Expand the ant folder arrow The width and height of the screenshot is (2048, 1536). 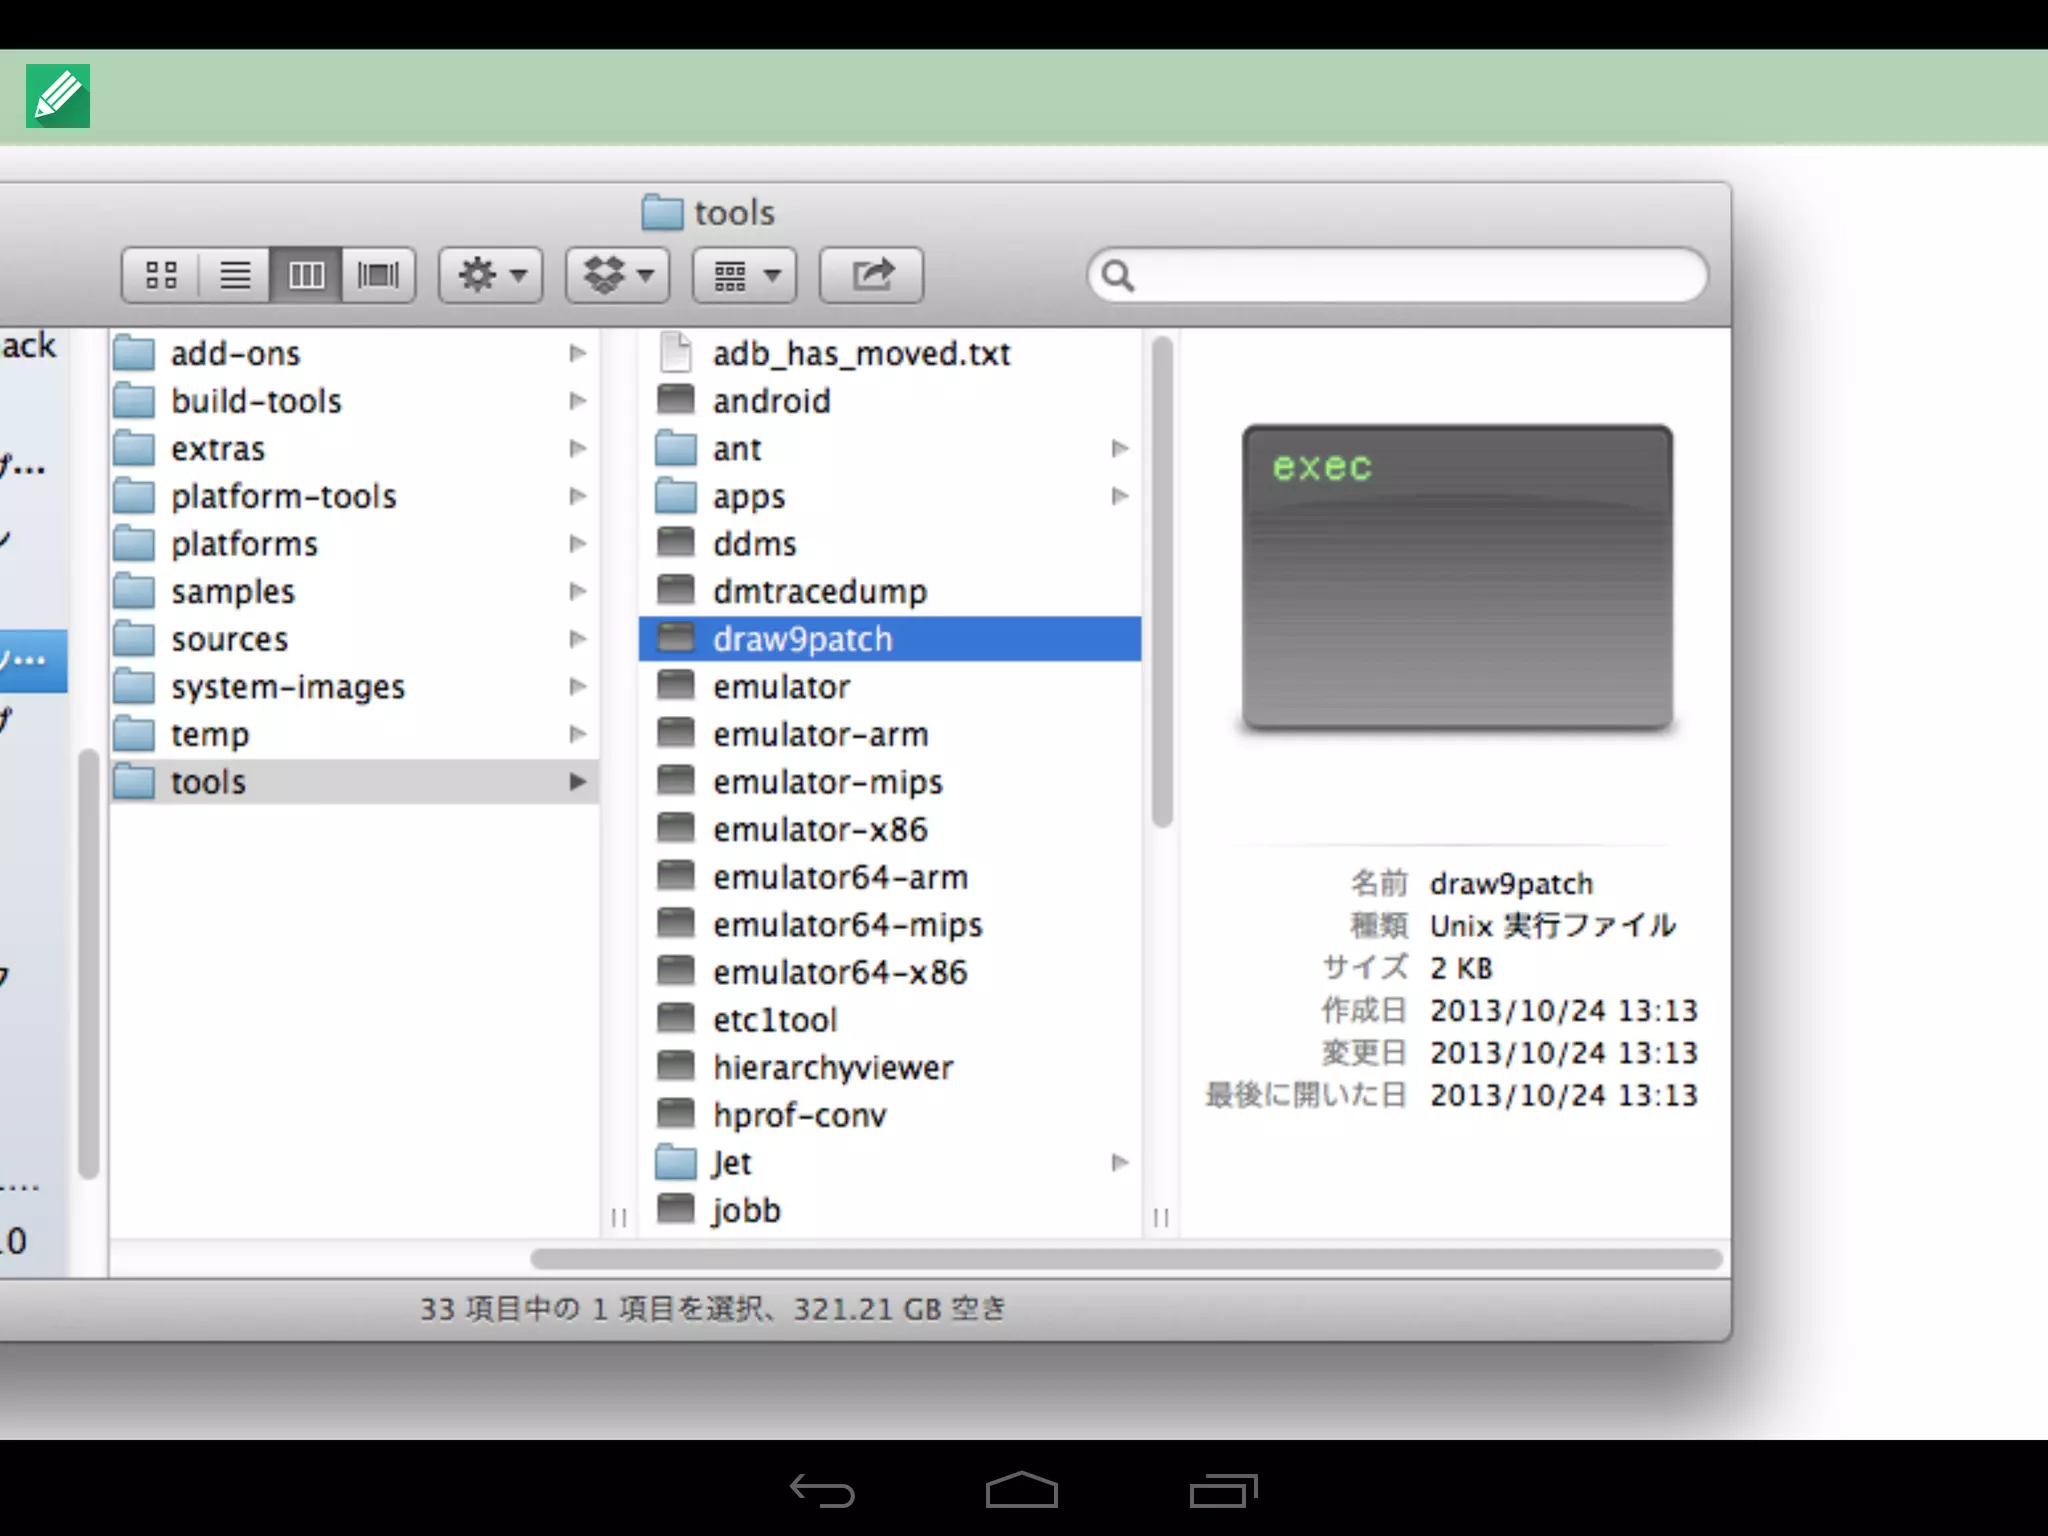(1120, 448)
